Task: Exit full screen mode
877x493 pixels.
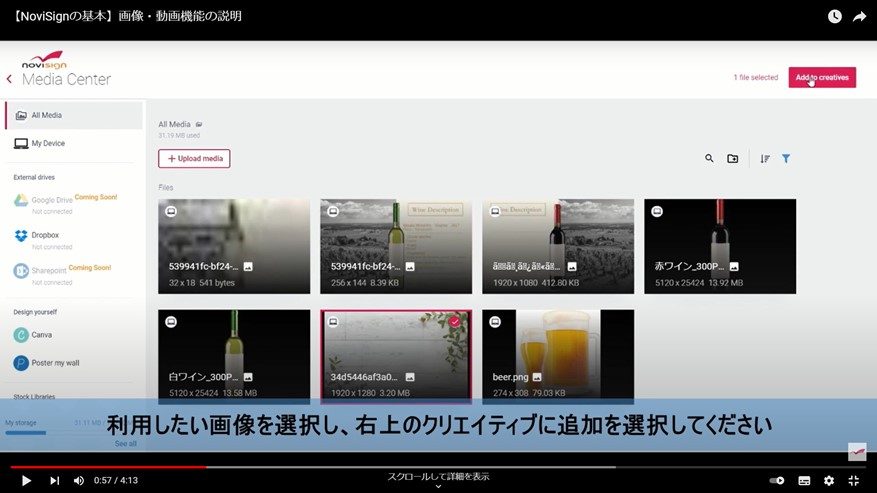Action: click(x=854, y=480)
